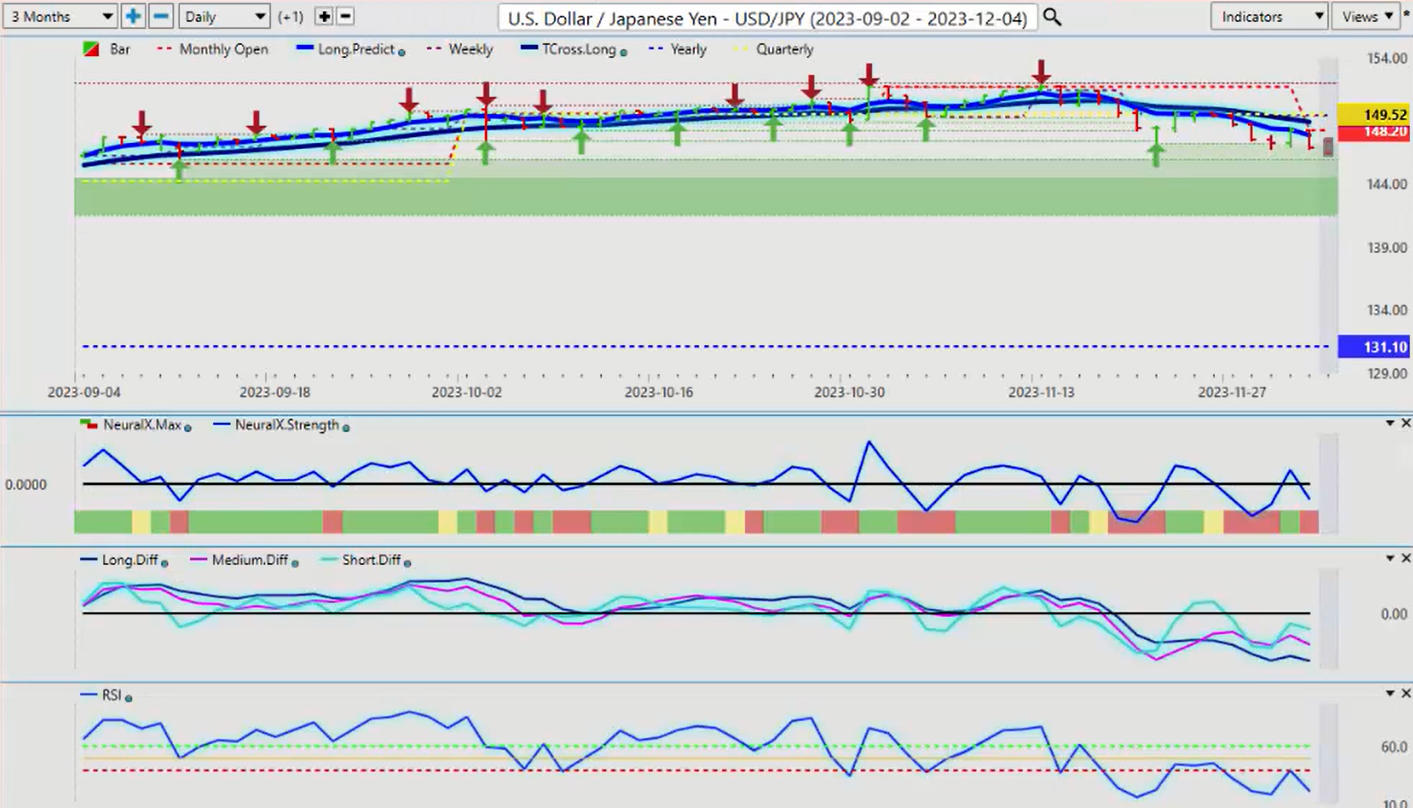1413x808 pixels.
Task: Click the 2023-09-04 date label
Action: point(82,393)
